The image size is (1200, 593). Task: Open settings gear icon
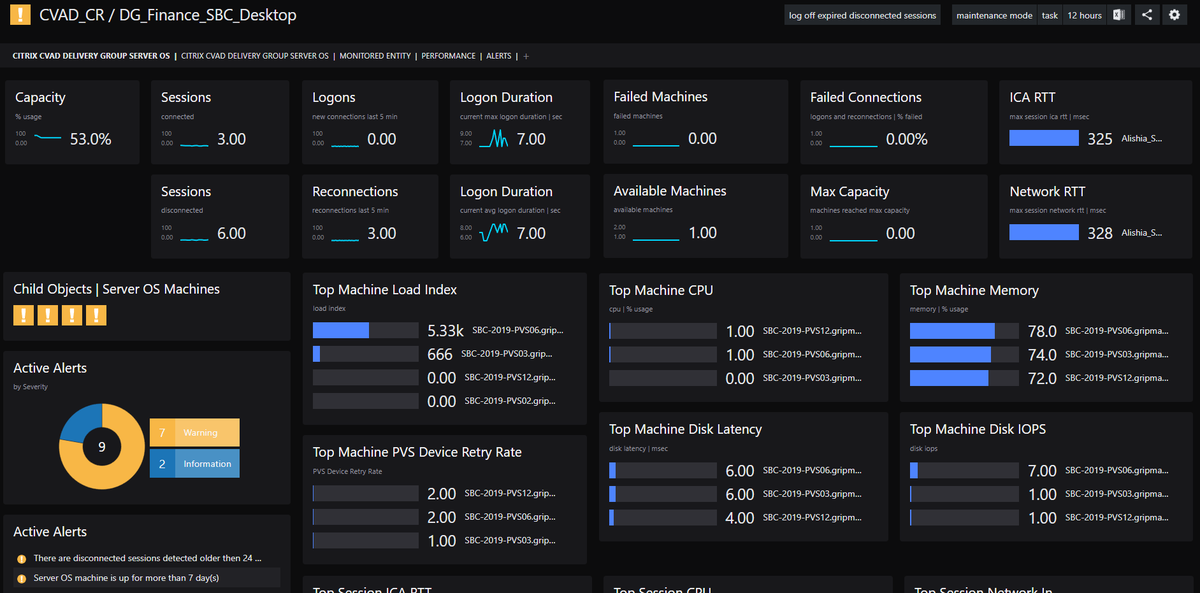1175,15
